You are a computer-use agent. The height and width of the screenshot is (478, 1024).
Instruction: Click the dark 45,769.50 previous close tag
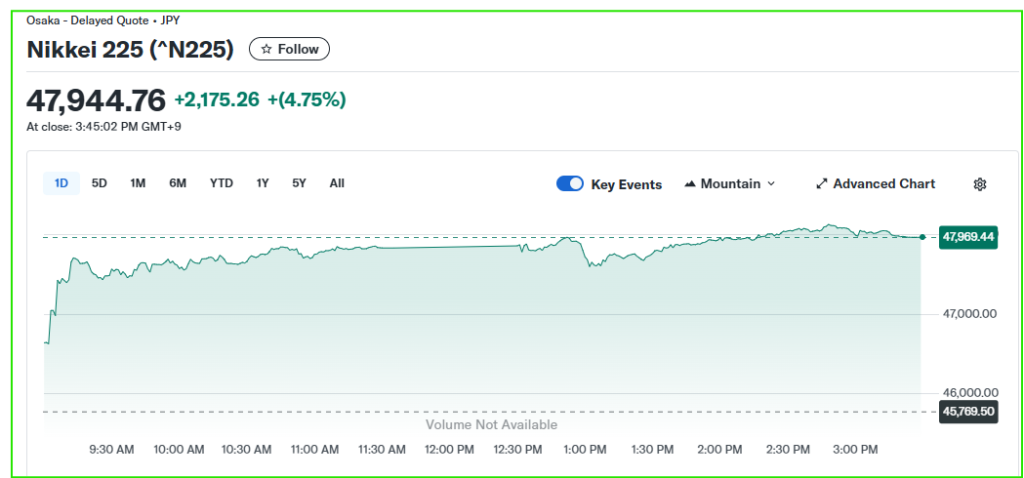click(x=968, y=411)
